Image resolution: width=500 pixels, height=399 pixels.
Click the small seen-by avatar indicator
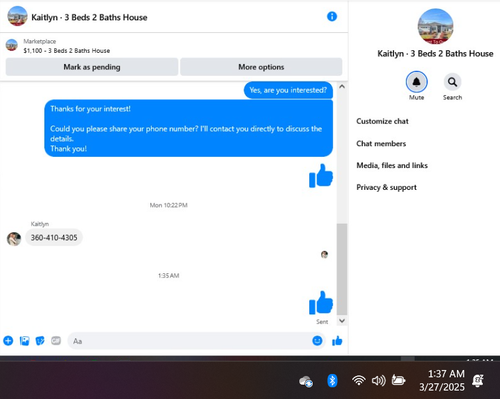[x=324, y=255]
